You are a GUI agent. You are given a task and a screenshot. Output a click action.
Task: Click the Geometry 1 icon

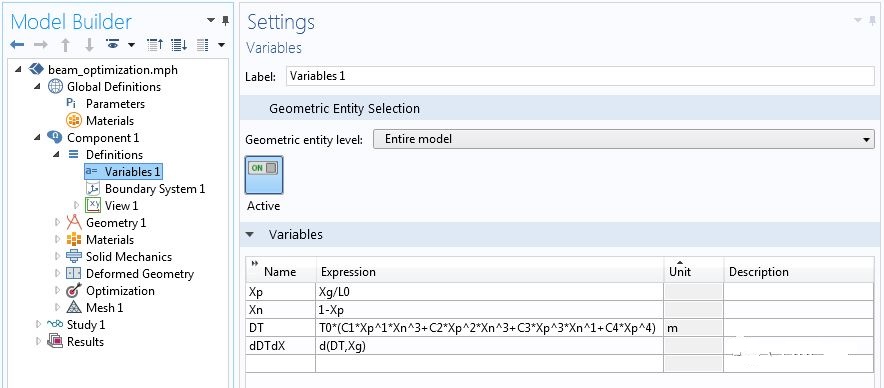point(74,222)
